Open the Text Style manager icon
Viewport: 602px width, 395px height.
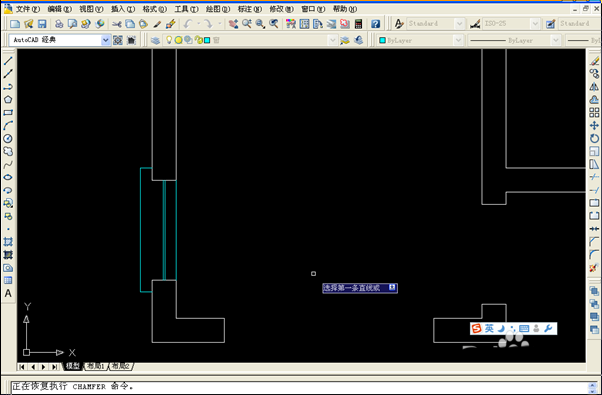[x=399, y=24]
